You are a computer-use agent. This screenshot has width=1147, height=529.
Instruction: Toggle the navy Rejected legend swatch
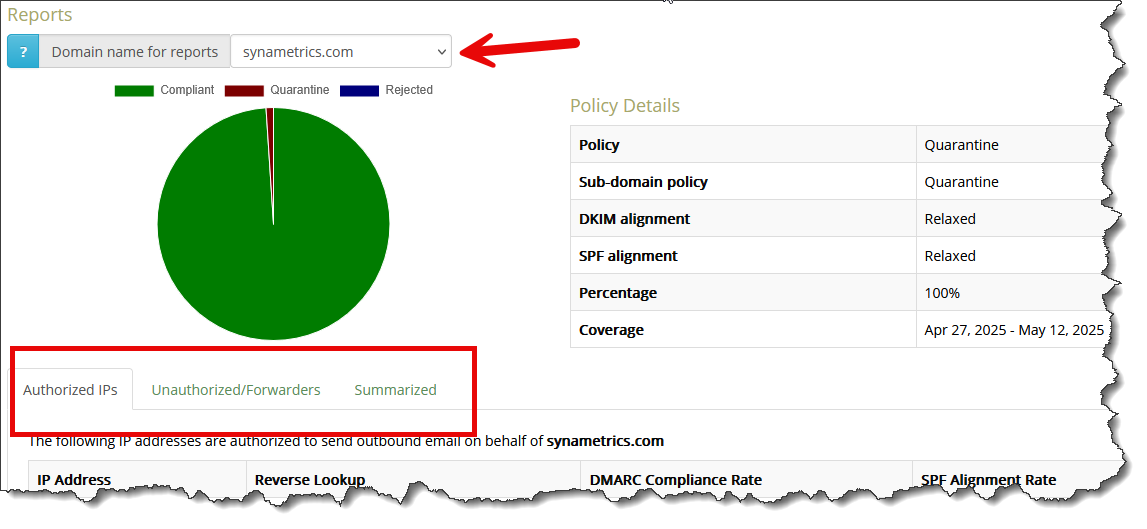point(359,90)
